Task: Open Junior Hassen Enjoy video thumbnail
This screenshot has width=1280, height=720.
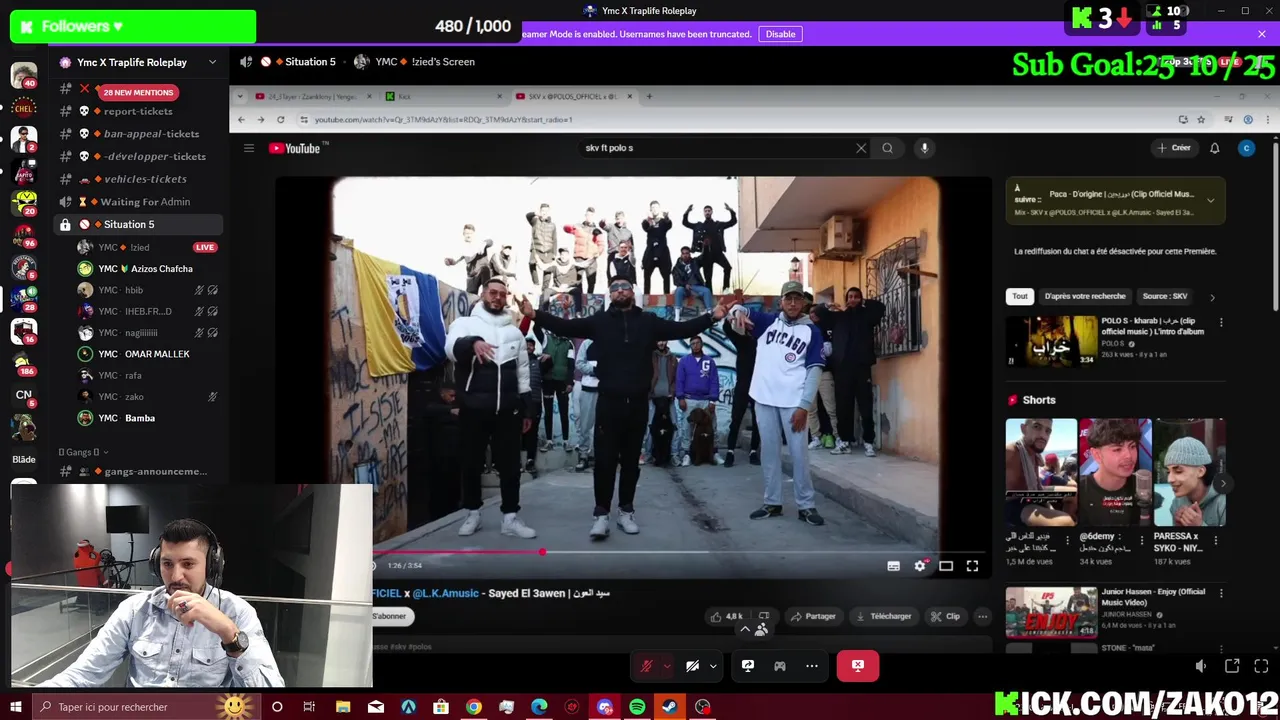Action: pos(1051,612)
